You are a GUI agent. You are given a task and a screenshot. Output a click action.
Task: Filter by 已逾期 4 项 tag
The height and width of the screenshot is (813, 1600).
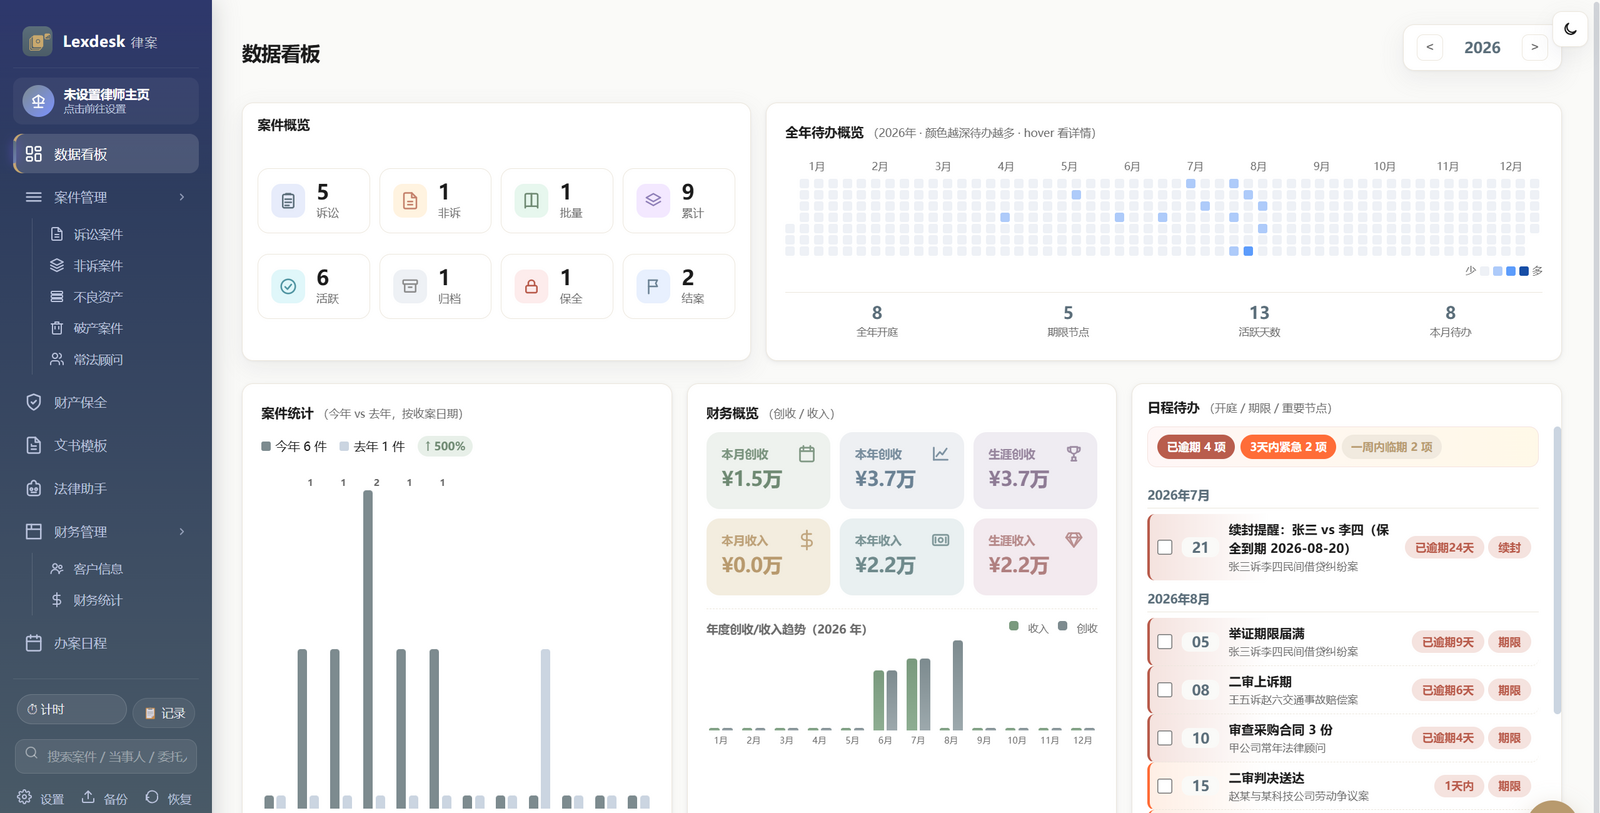point(1196,447)
